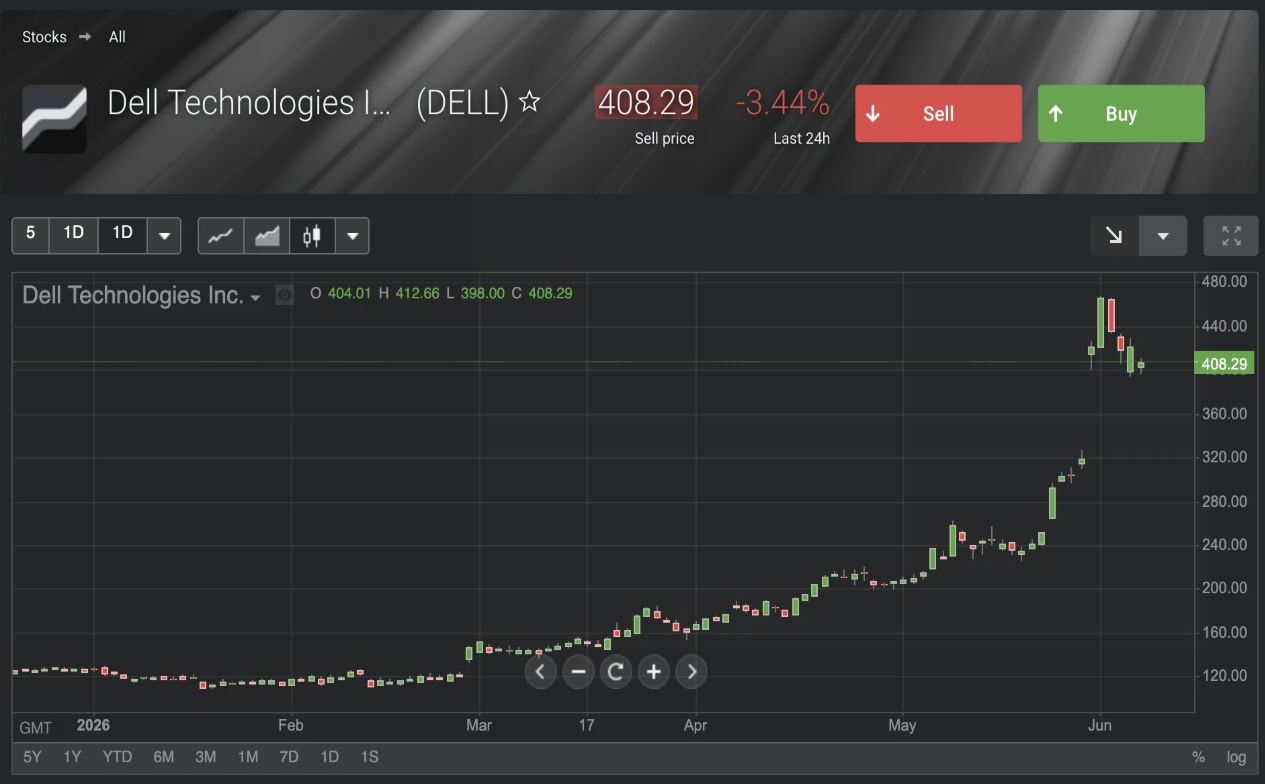Click the (DELL) ticker symbol text
This screenshot has height=784, width=1265.
(x=463, y=102)
